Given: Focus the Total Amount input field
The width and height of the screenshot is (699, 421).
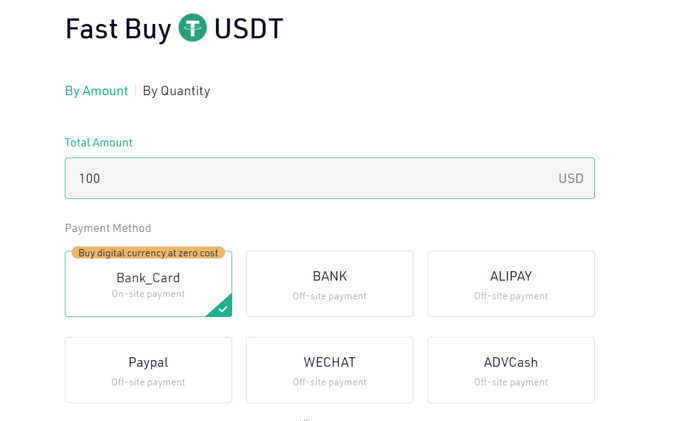Looking at the screenshot, I should tap(330, 178).
